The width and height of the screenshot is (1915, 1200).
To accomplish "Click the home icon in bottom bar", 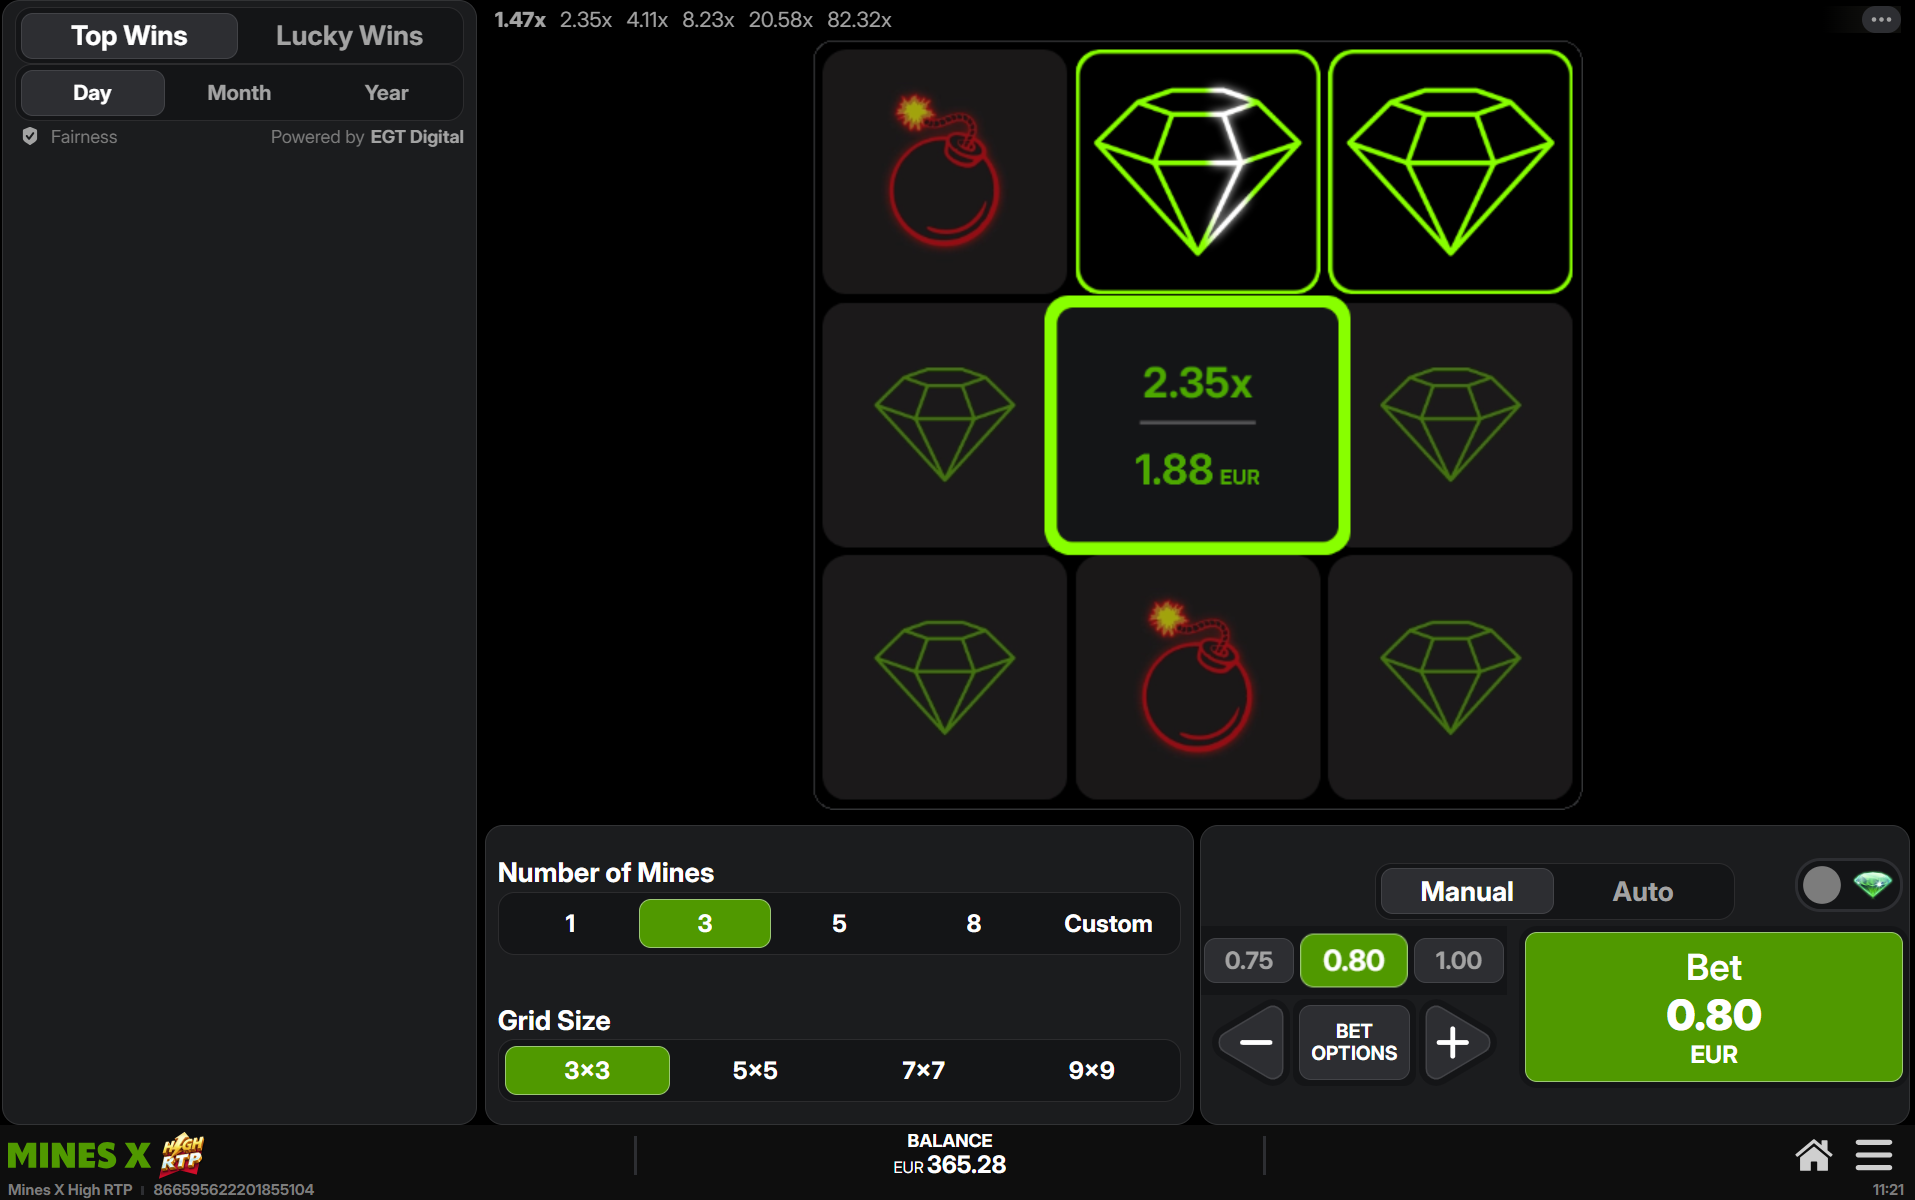I will [1813, 1155].
